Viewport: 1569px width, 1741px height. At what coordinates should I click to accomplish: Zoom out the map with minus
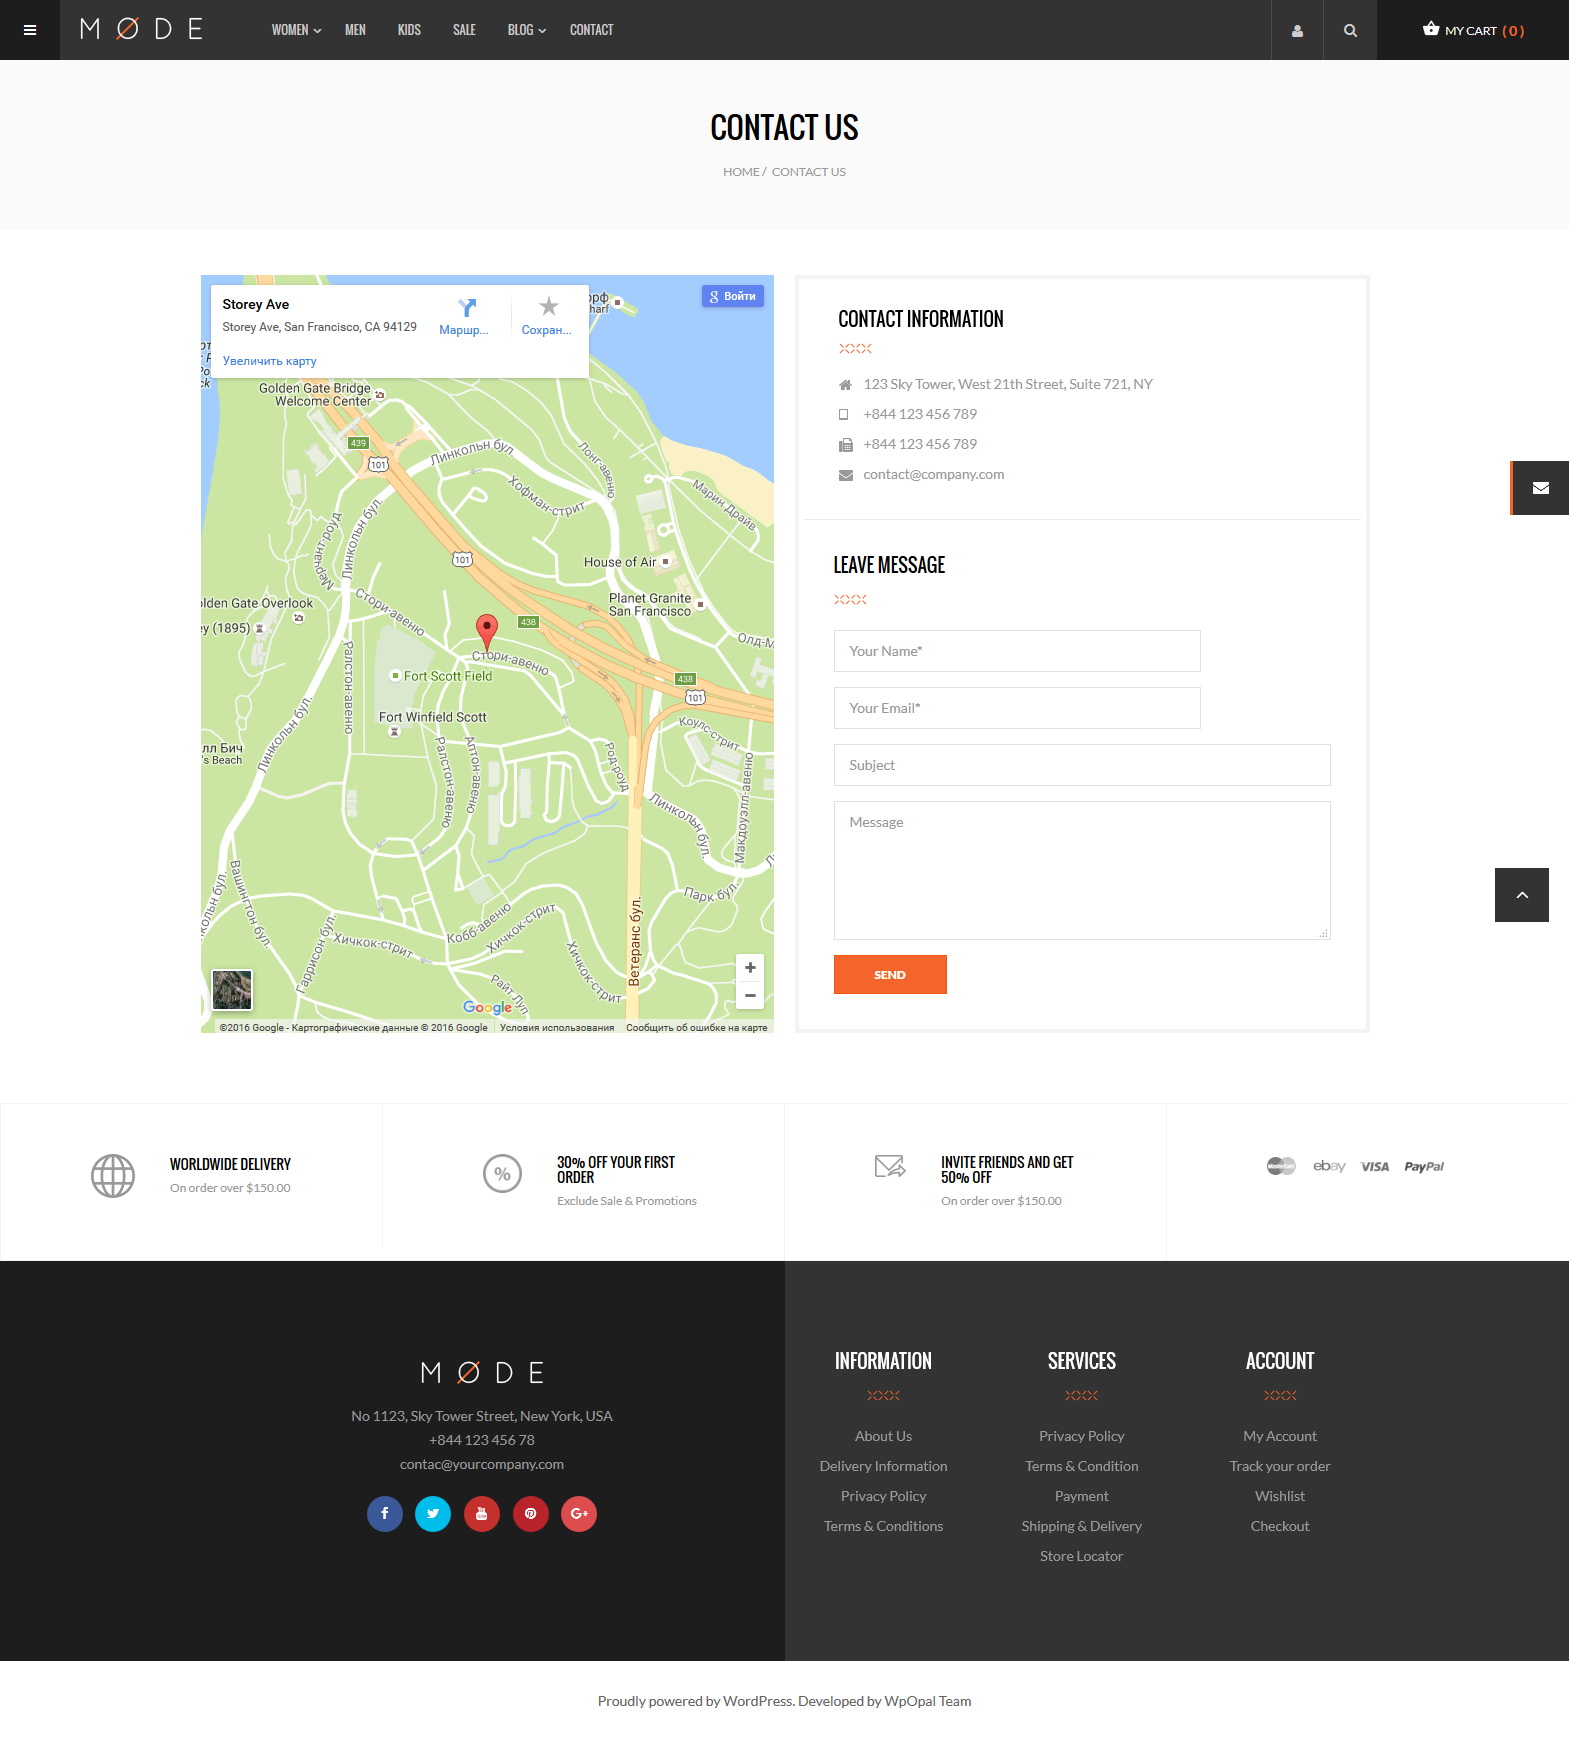(x=750, y=995)
